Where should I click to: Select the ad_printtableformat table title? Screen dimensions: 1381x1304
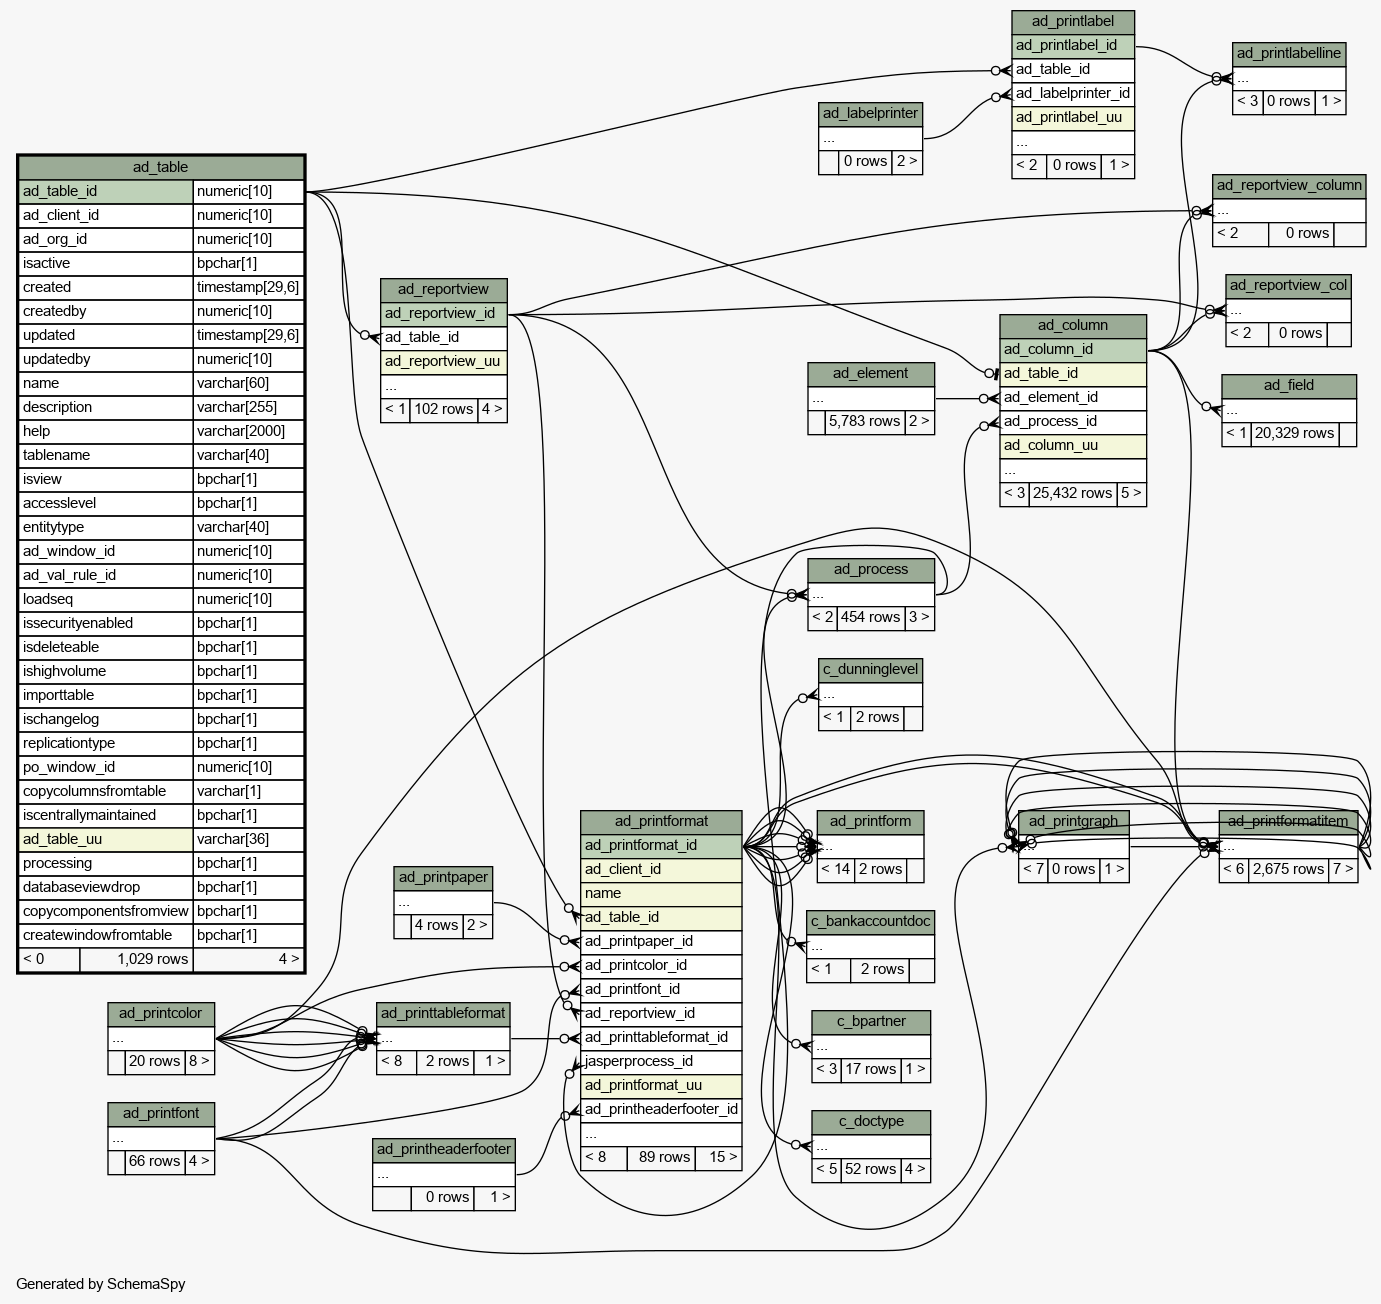(443, 1013)
